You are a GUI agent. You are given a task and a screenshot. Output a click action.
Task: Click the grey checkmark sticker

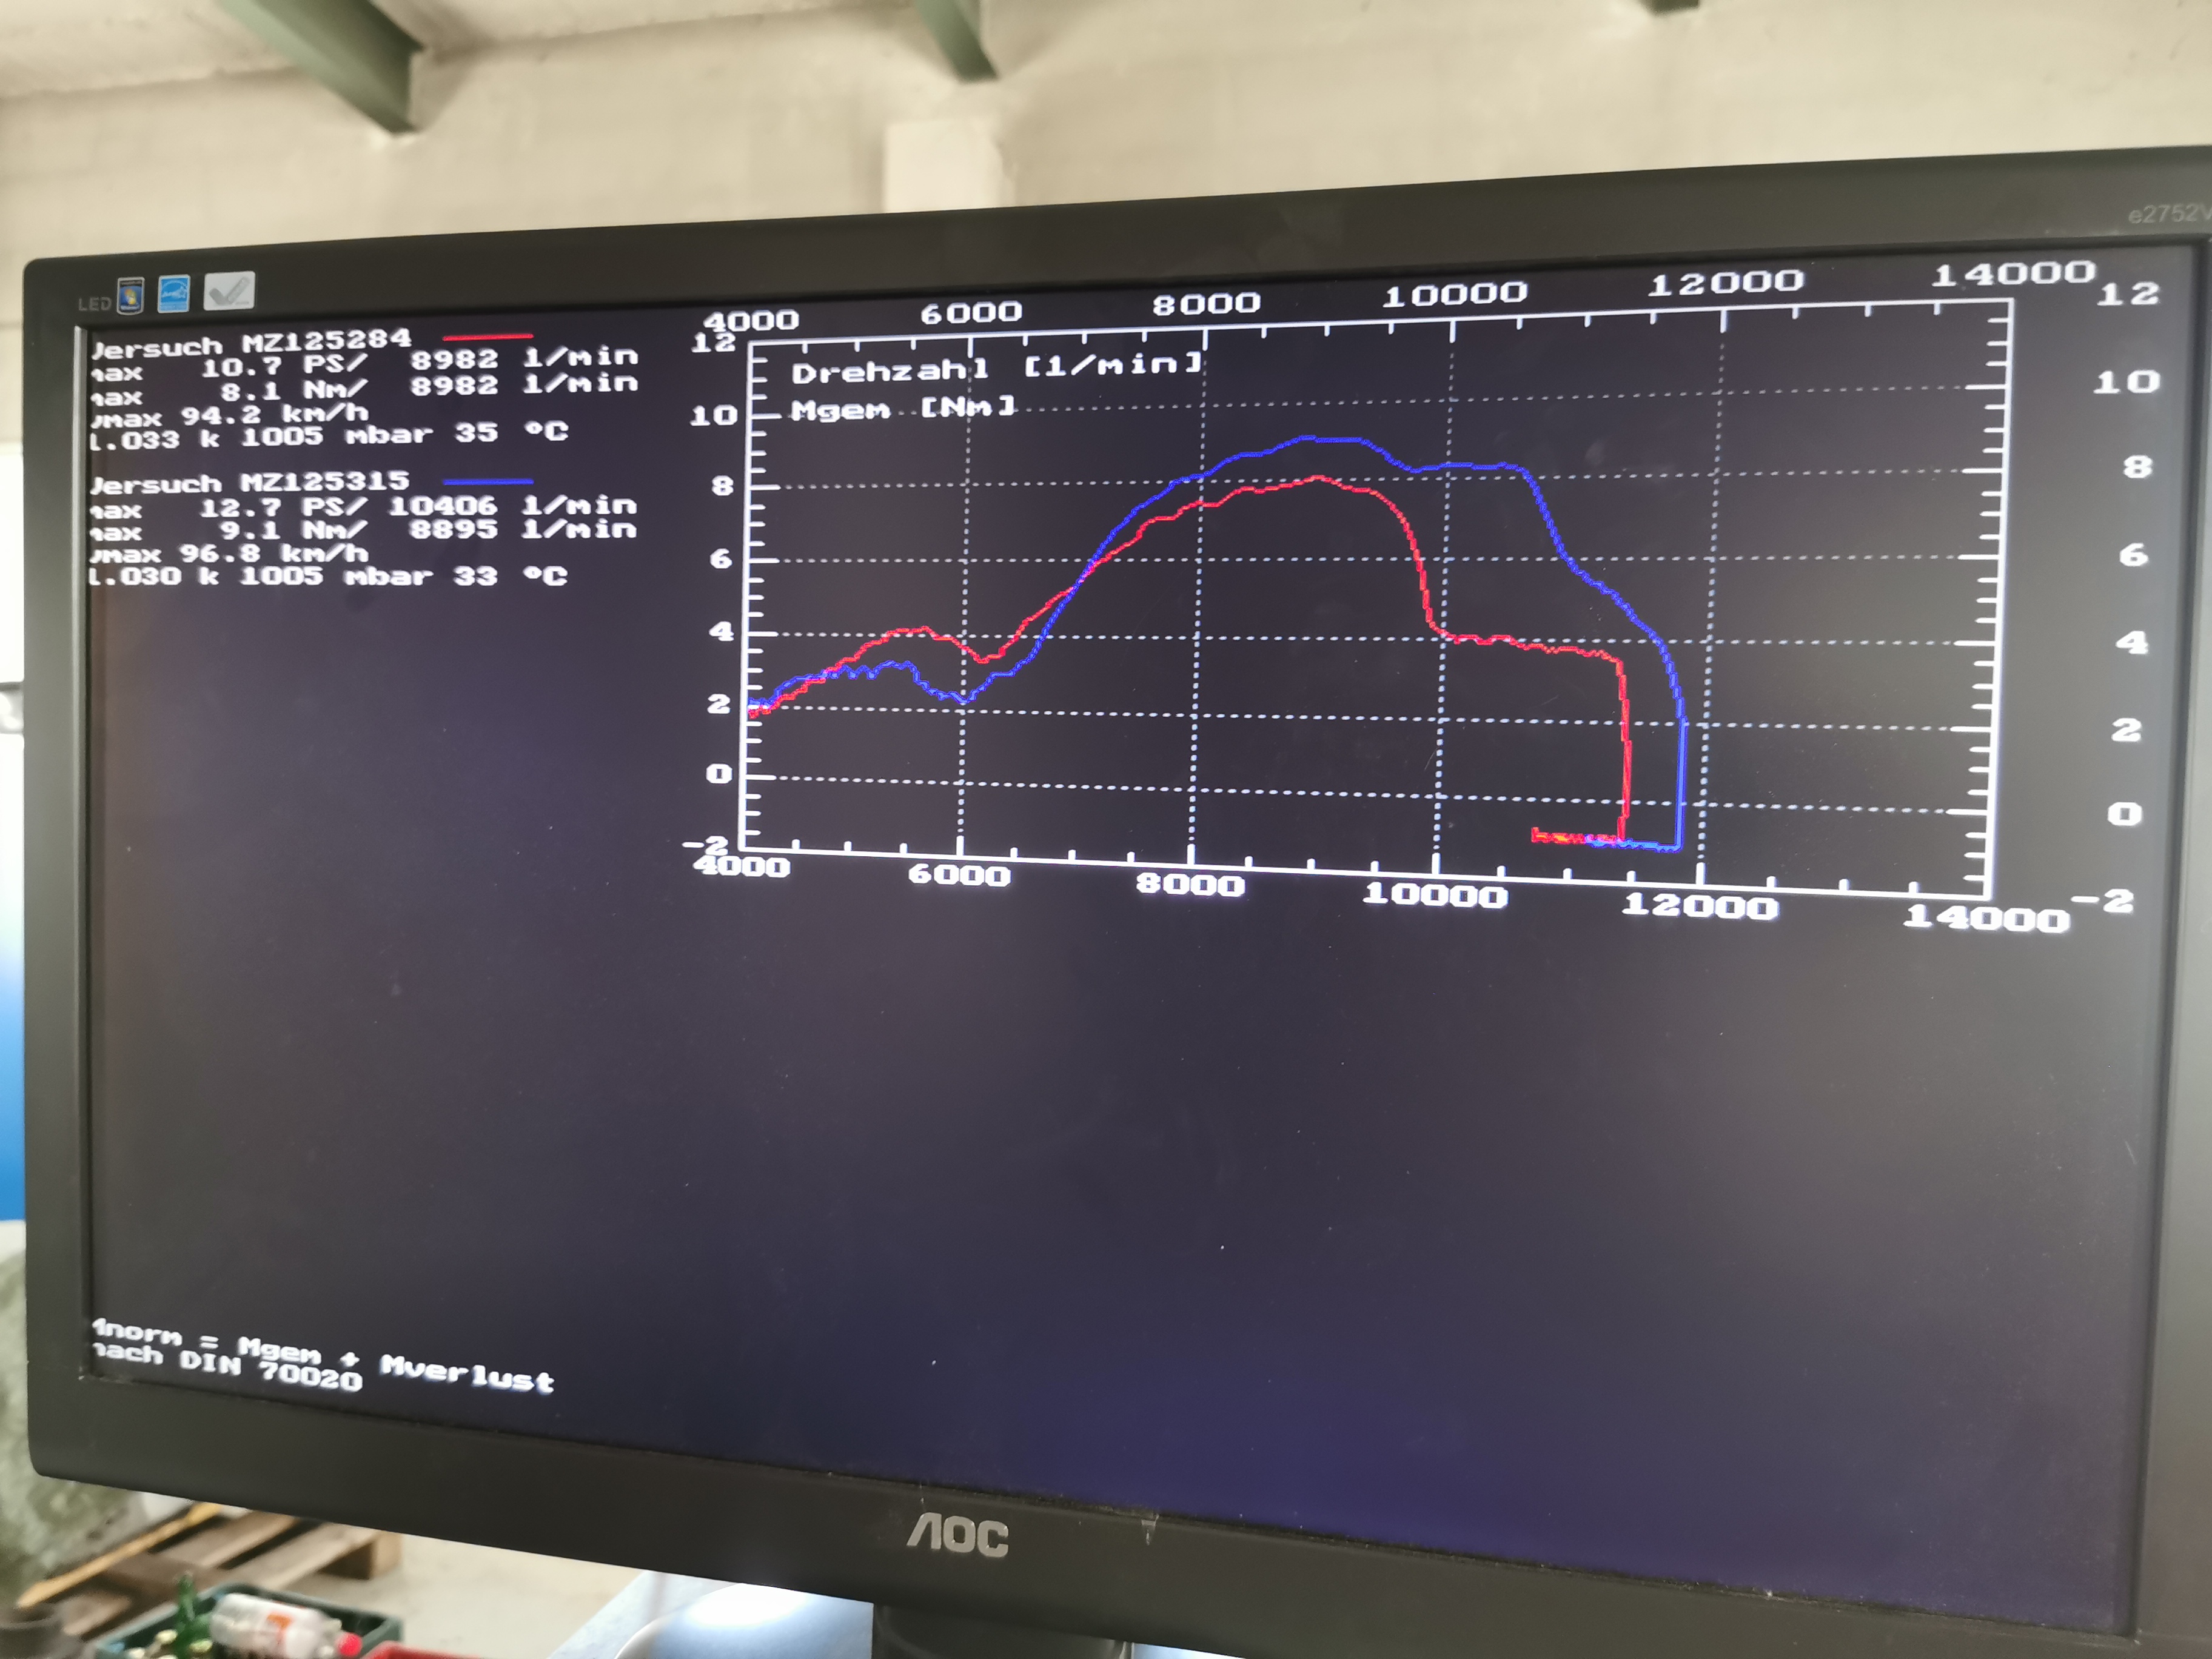click(x=229, y=291)
